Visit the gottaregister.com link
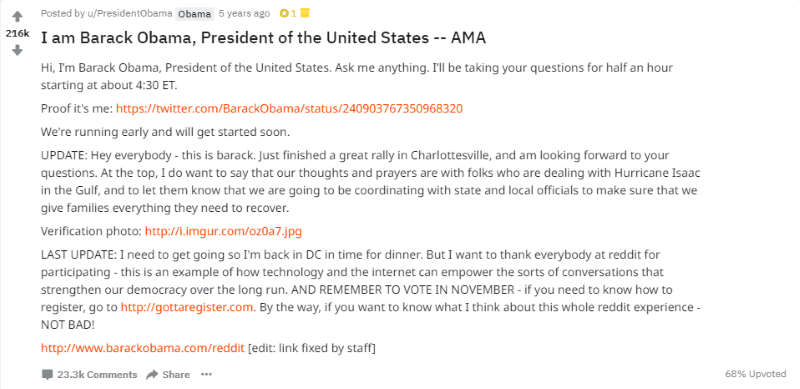Image resolution: width=800 pixels, height=389 pixels. (187, 307)
